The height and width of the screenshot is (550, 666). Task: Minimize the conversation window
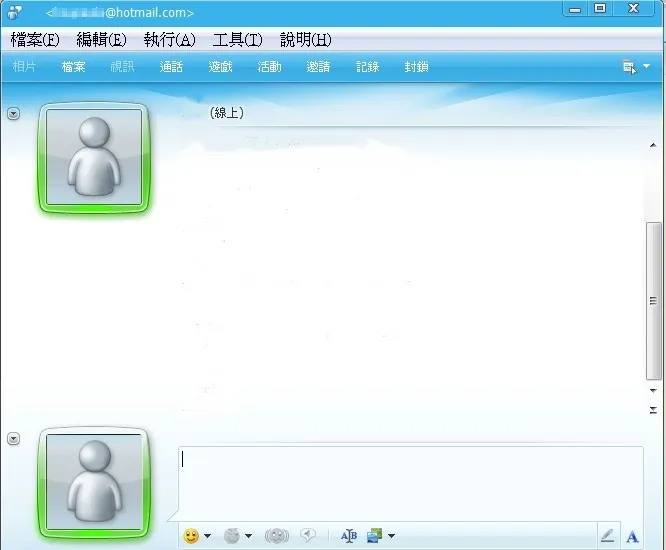(x=575, y=9)
